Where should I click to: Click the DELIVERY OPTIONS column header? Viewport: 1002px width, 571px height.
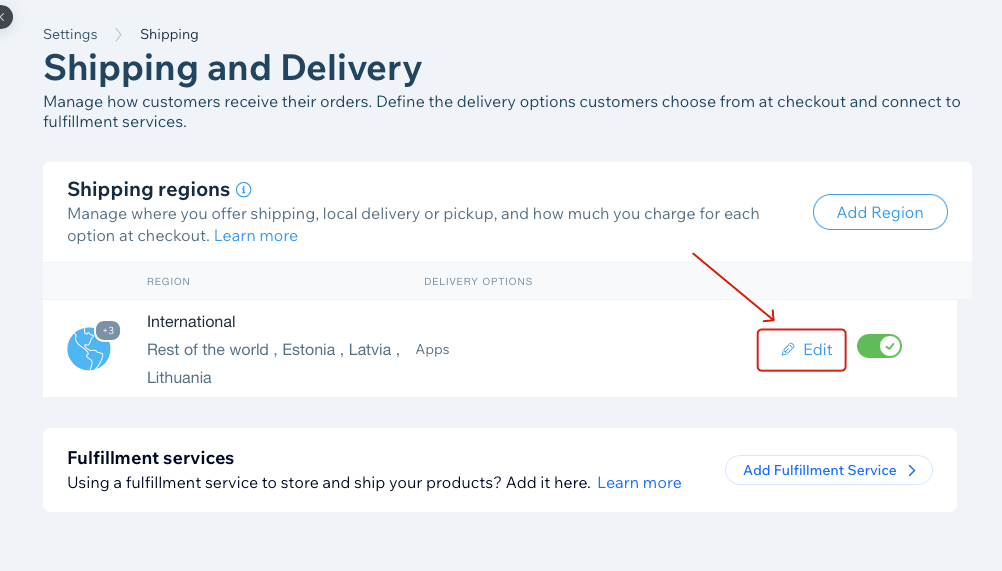(x=478, y=281)
